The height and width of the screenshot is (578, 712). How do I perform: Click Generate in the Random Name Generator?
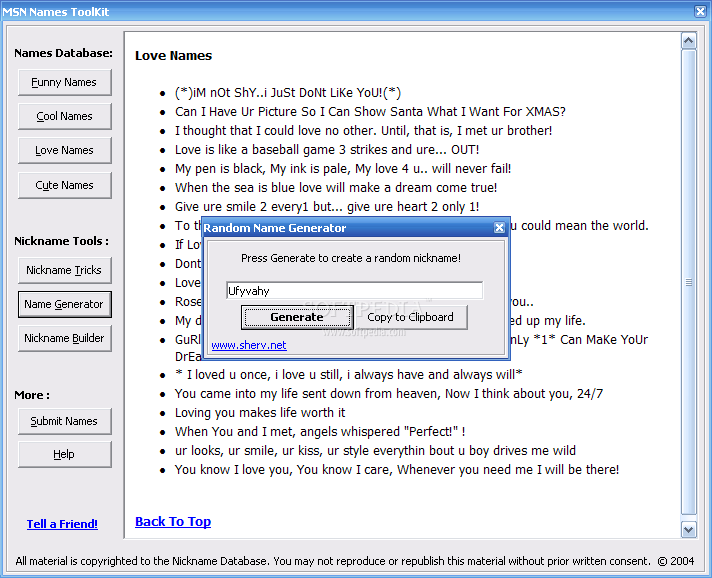click(x=297, y=317)
